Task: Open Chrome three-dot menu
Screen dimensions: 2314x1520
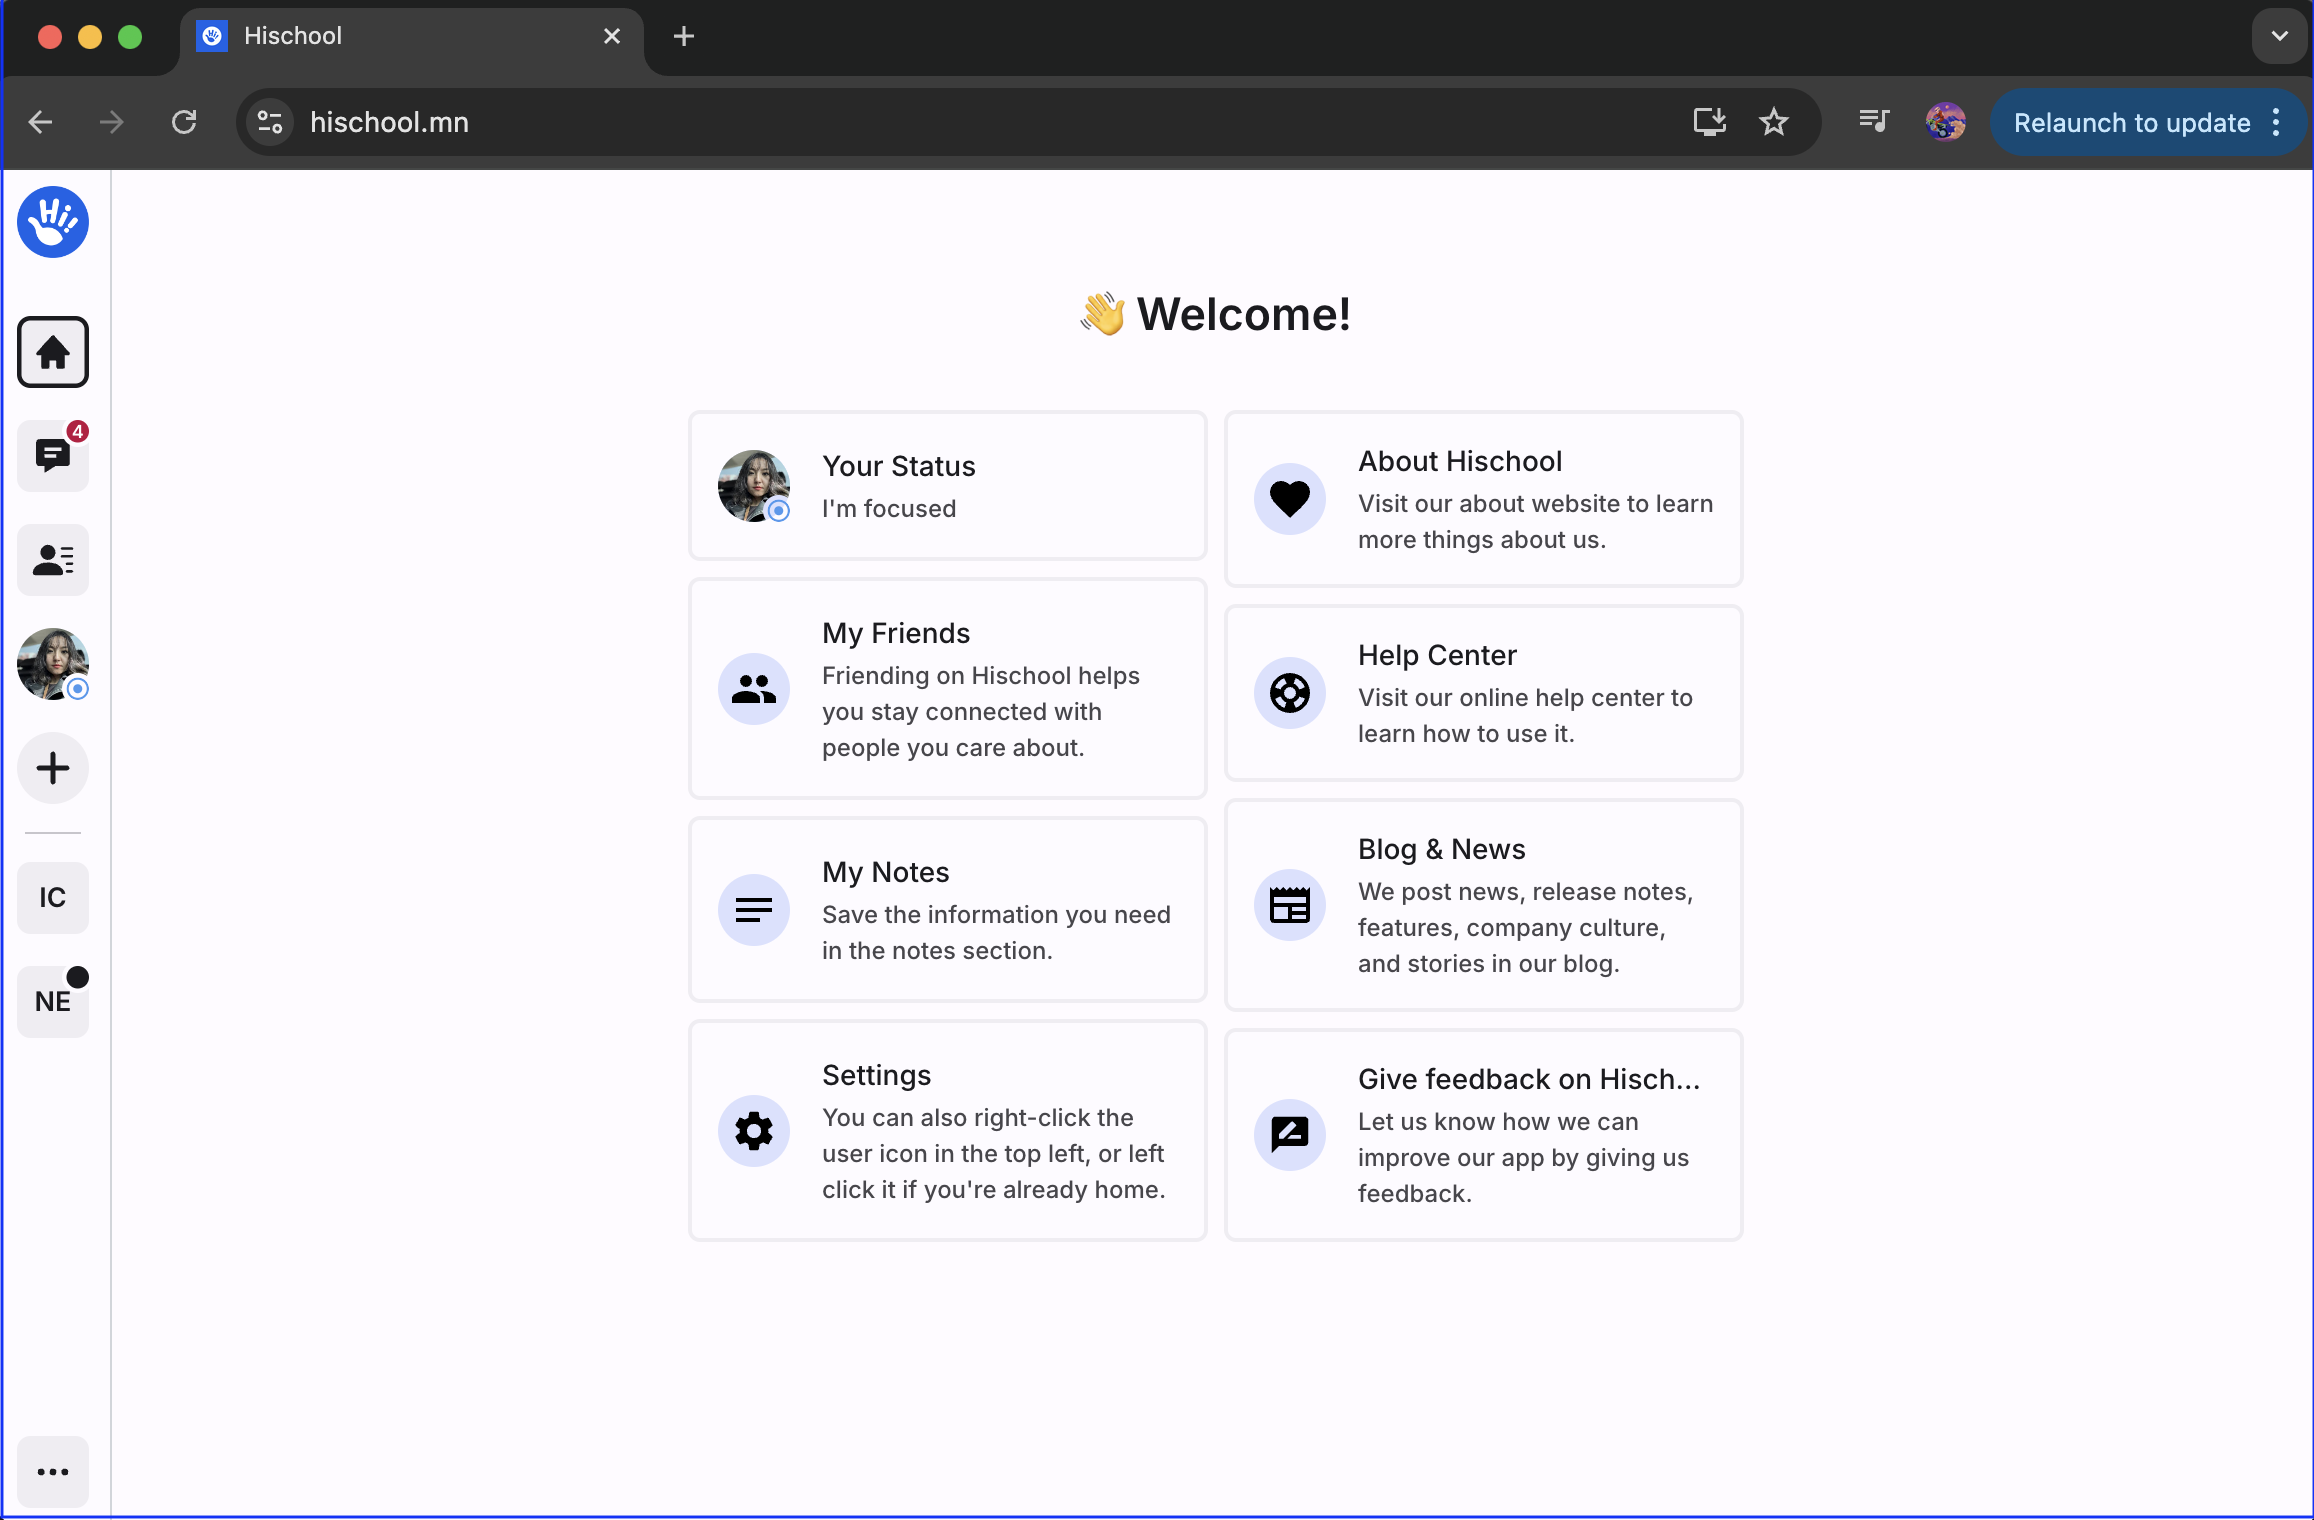Action: tap(2277, 122)
